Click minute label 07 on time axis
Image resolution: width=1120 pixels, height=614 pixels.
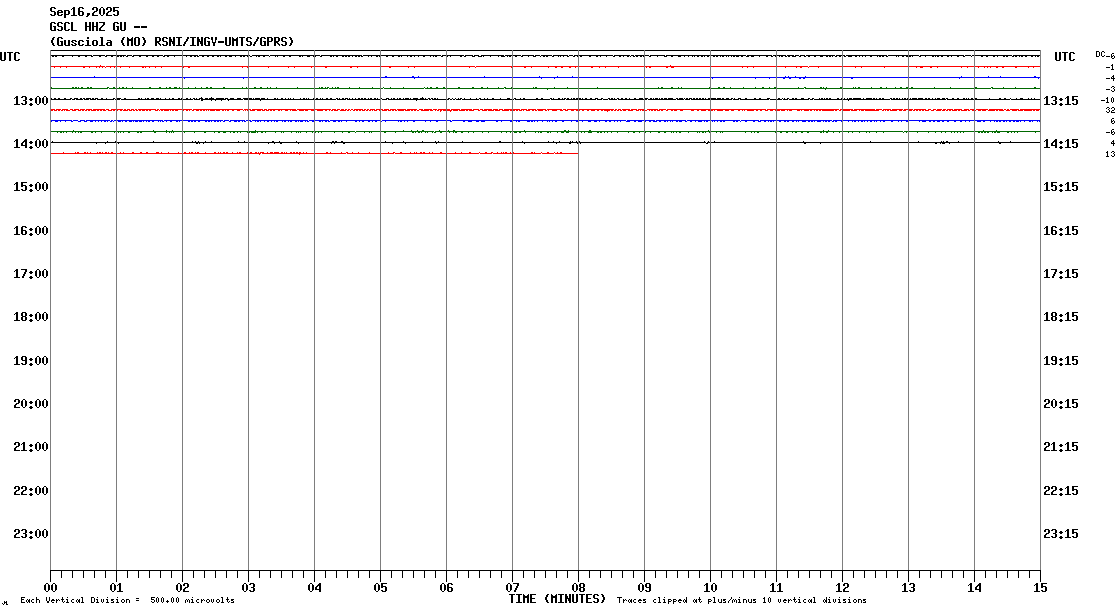[x=512, y=588]
